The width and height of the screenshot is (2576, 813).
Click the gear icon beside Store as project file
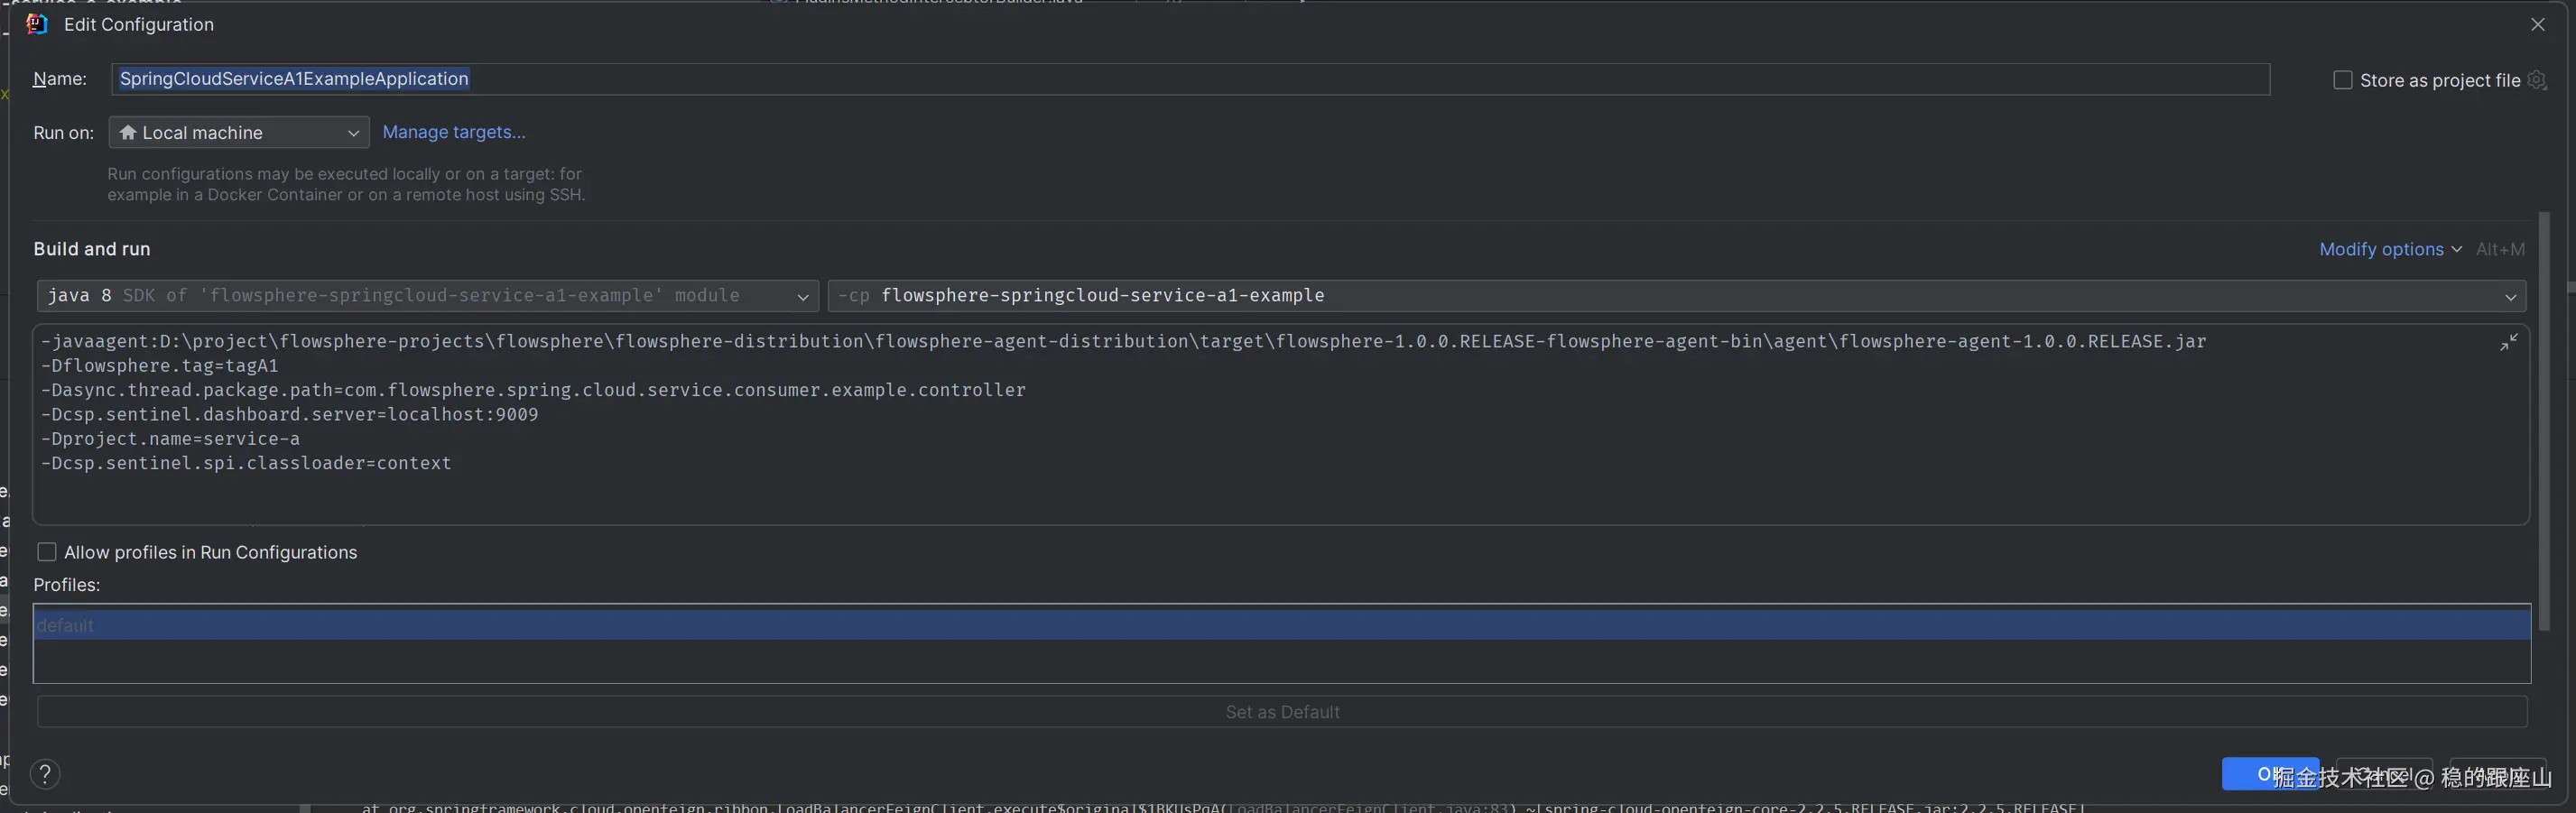pos(2536,80)
